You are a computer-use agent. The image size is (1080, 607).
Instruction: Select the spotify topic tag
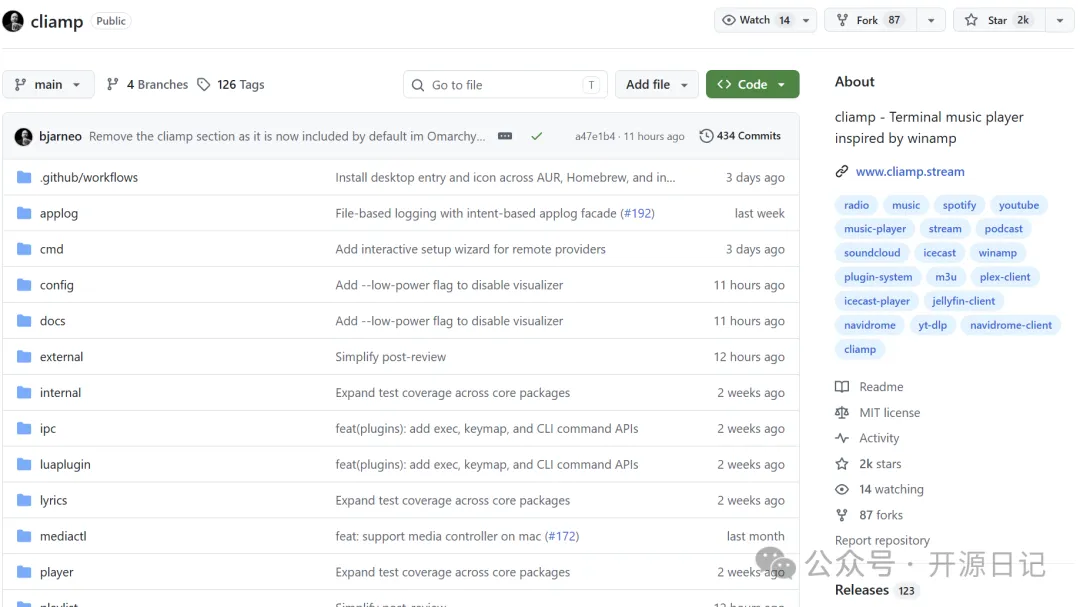(x=959, y=205)
